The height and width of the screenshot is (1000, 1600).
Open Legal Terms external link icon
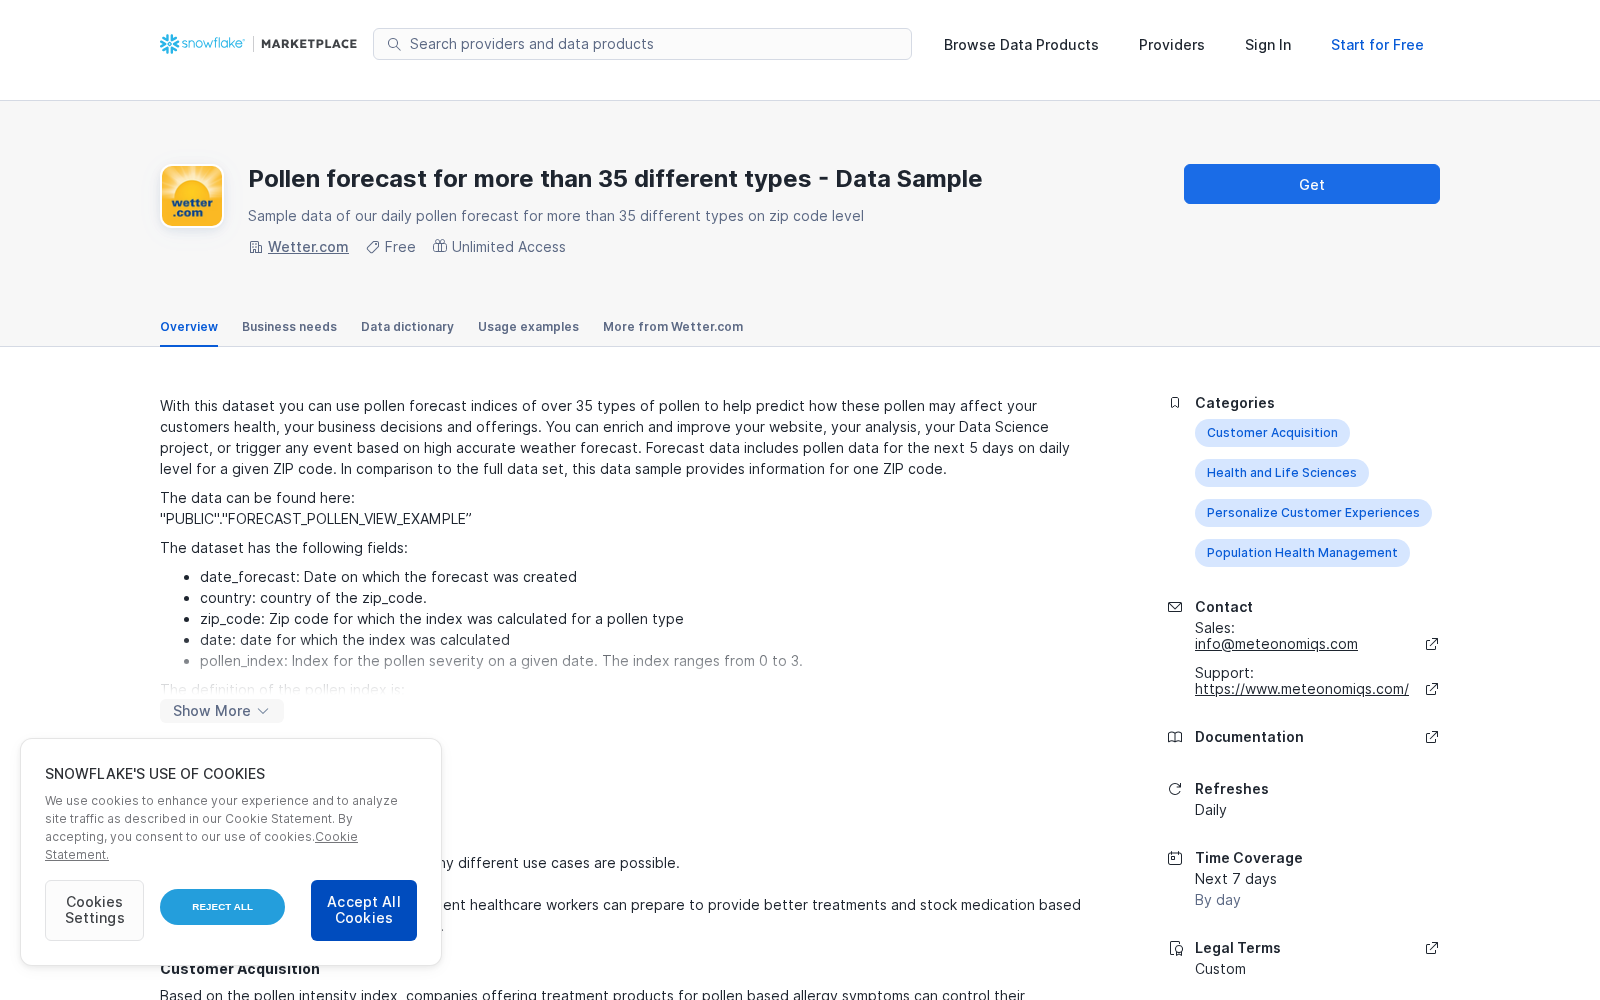[1432, 948]
